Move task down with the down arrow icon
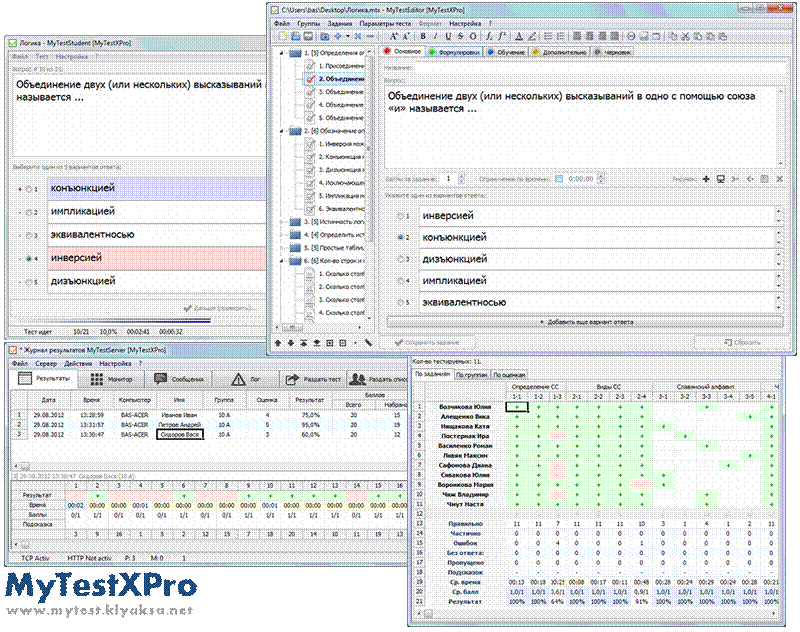Screen dimensions: 800x632 (x=291, y=343)
